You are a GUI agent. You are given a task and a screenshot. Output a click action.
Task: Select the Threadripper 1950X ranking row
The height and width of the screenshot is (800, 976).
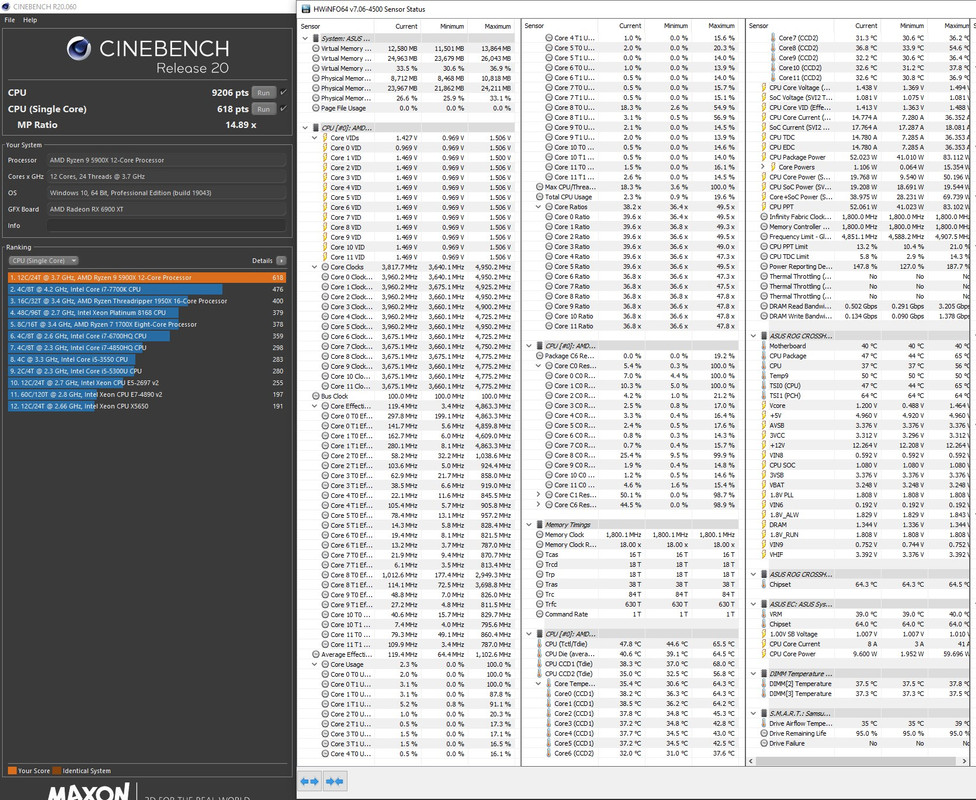tap(147, 301)
